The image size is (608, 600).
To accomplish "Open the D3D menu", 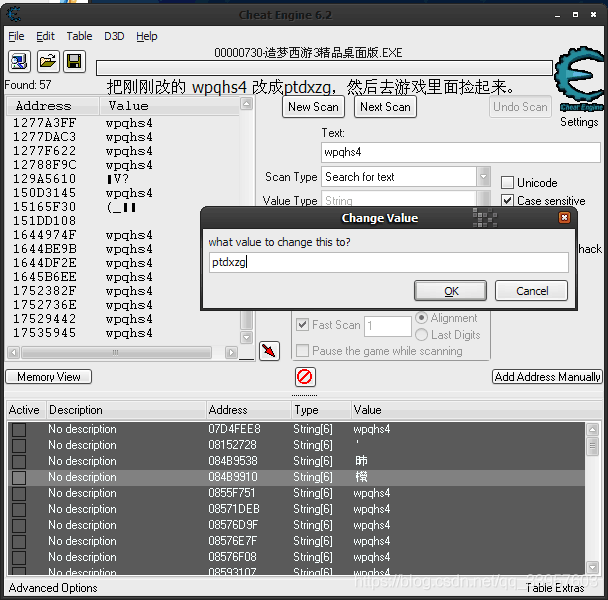I will pos(114,36).
